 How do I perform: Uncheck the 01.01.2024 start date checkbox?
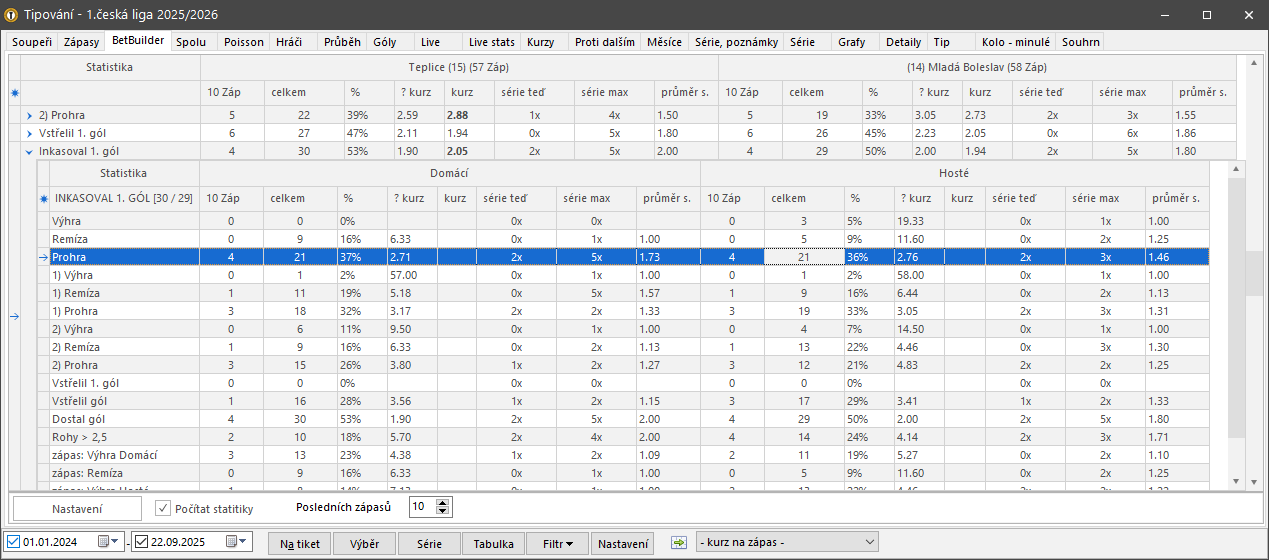(x=12, y=542)
